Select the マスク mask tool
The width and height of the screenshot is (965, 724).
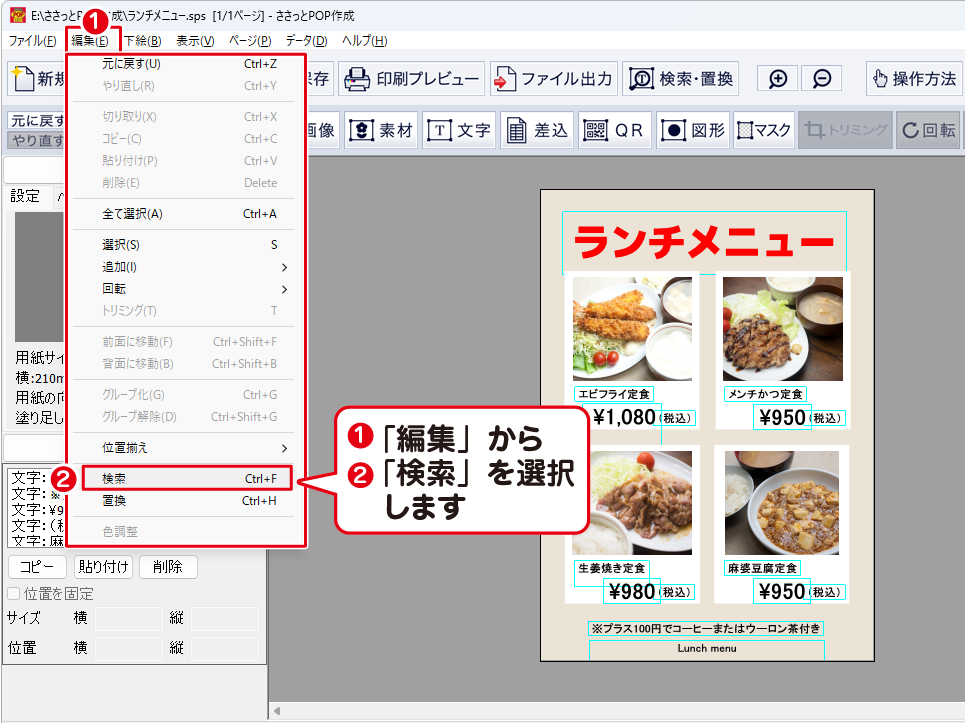(763, 130)
